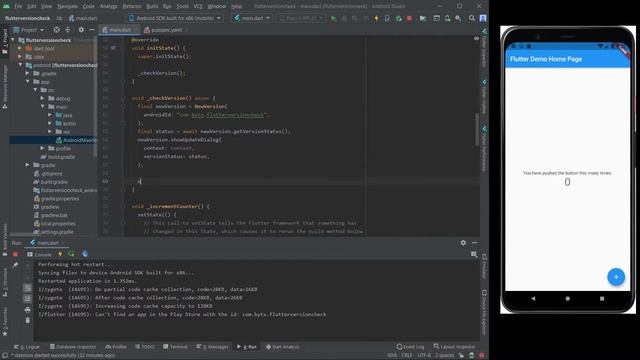Collapse android module tree node

pyautogui.click(x=20, y=65)
